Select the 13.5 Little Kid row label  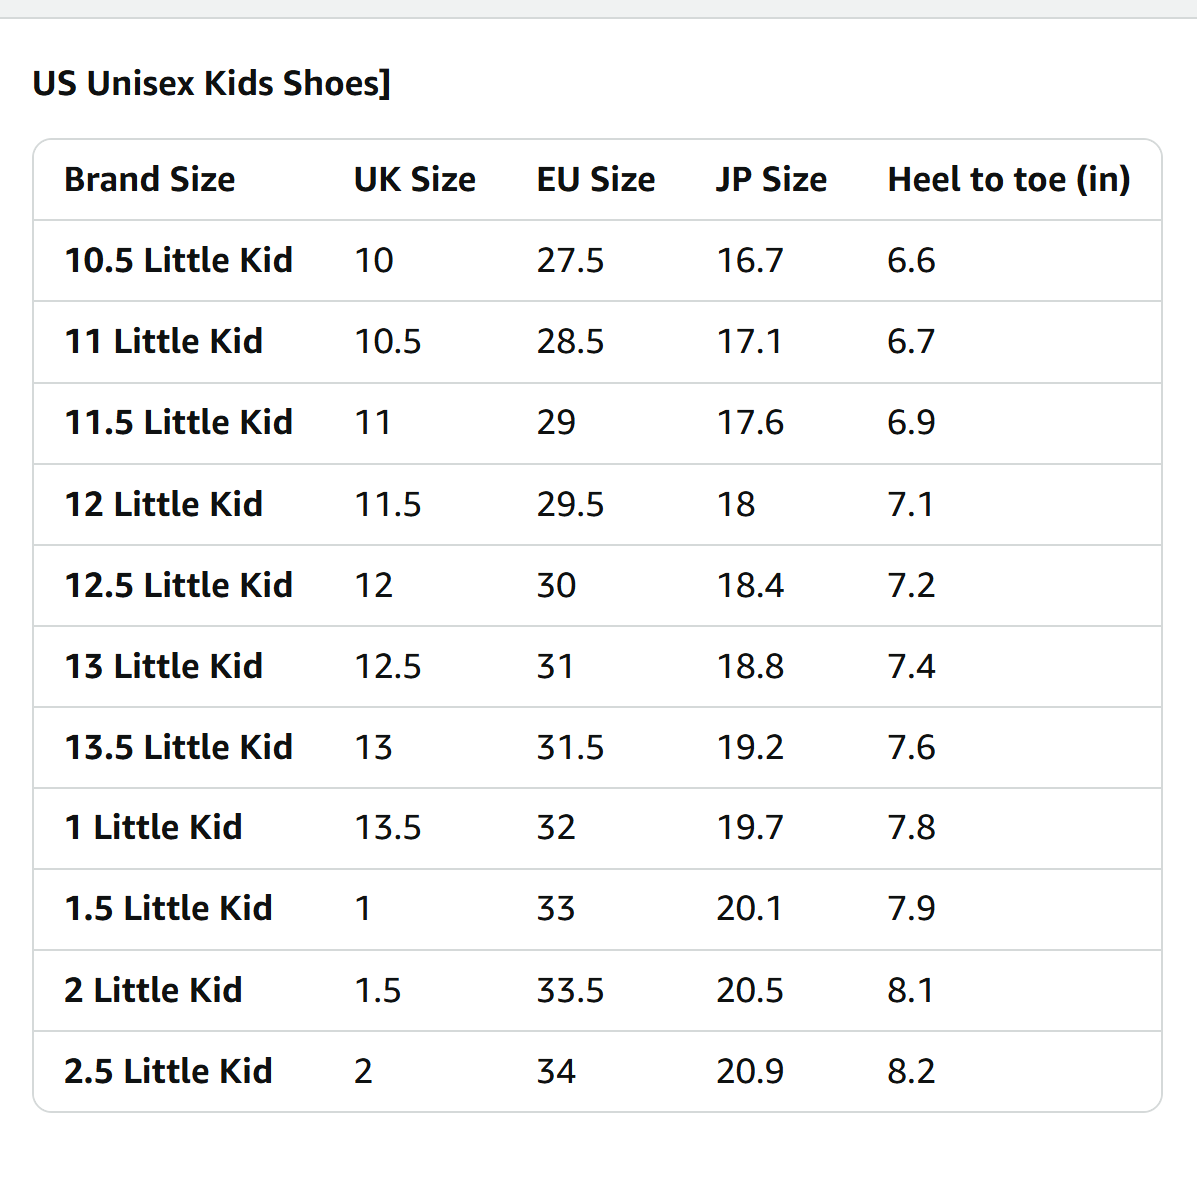(179, 747)
